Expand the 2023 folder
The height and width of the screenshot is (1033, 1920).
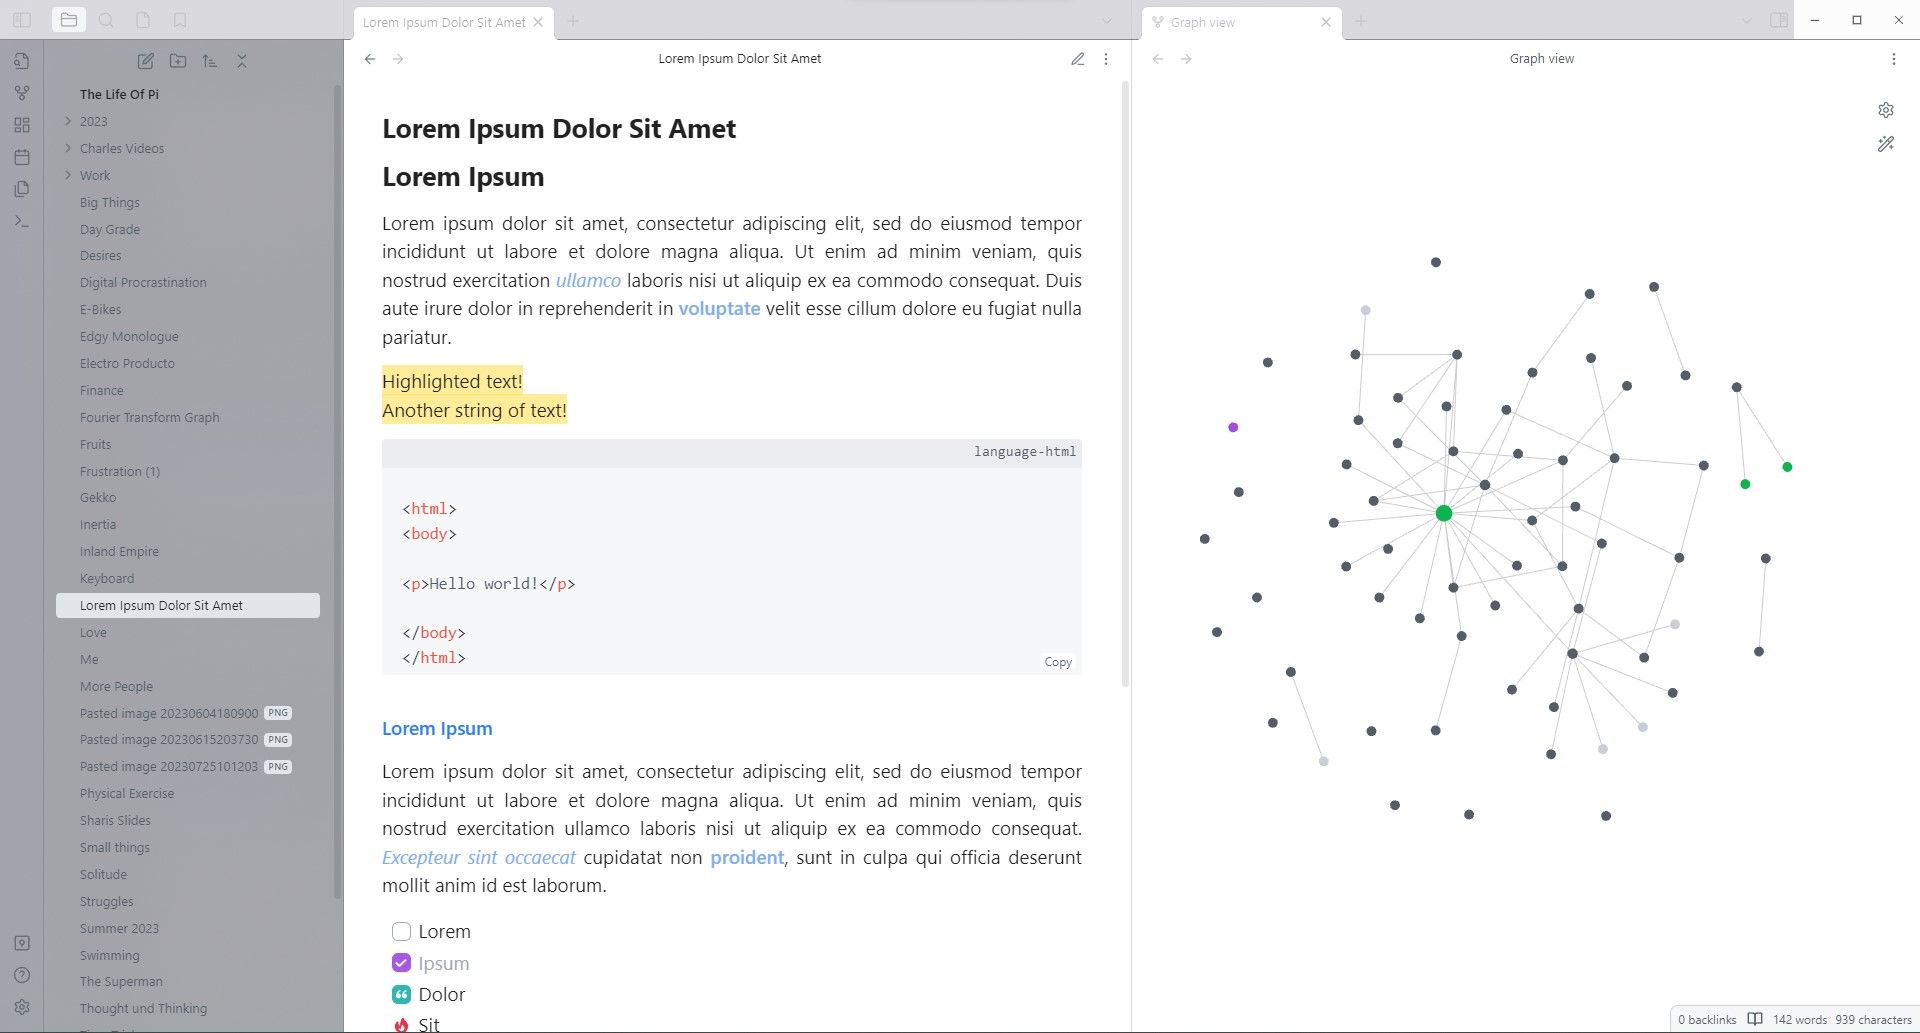tap(68, 121)
